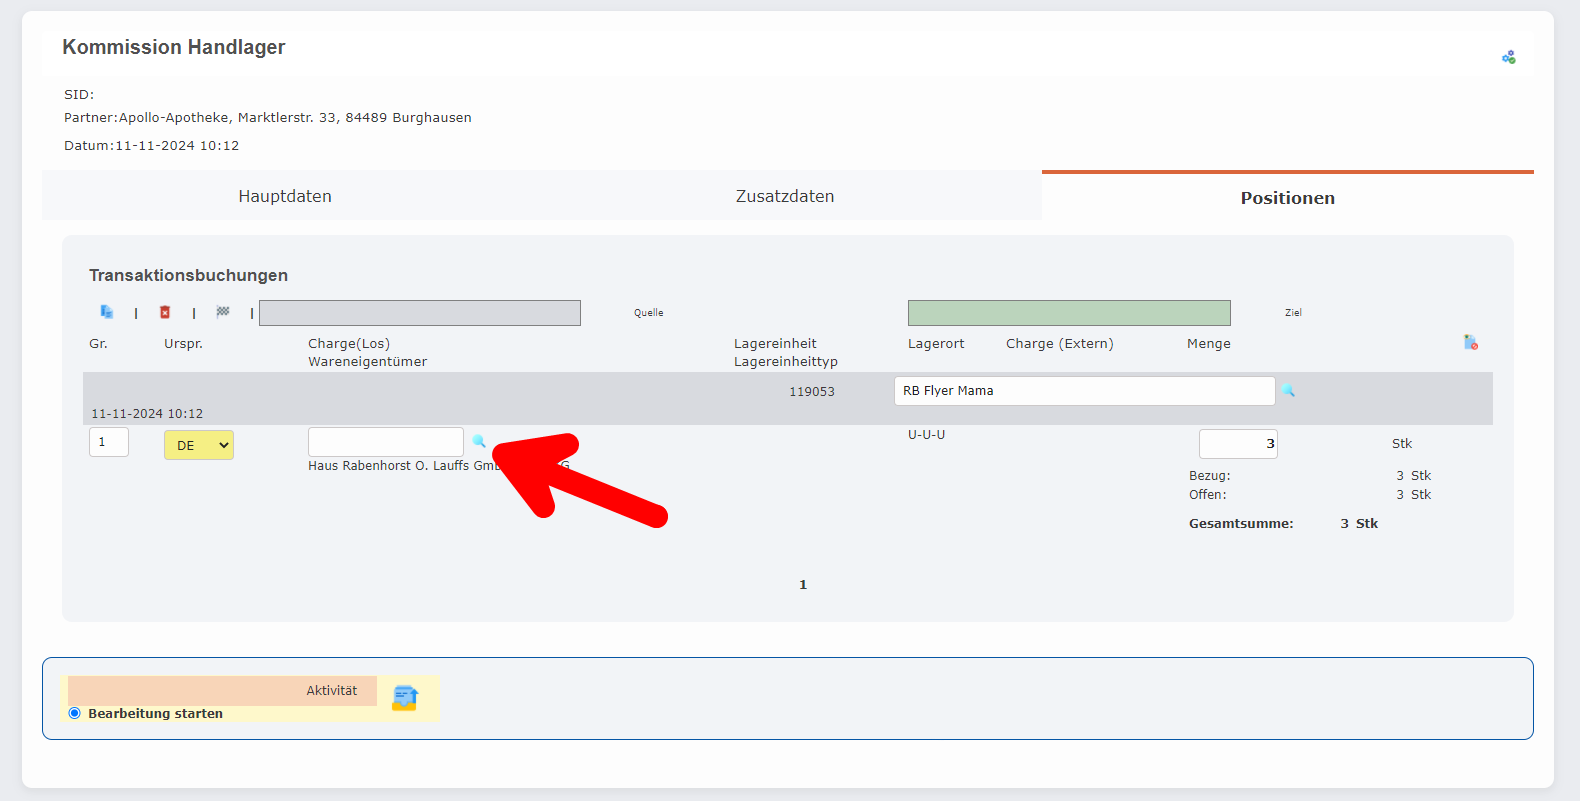
Task: Open Charge(Los) search magnifier icon
Action: click(x=479, y=441)
